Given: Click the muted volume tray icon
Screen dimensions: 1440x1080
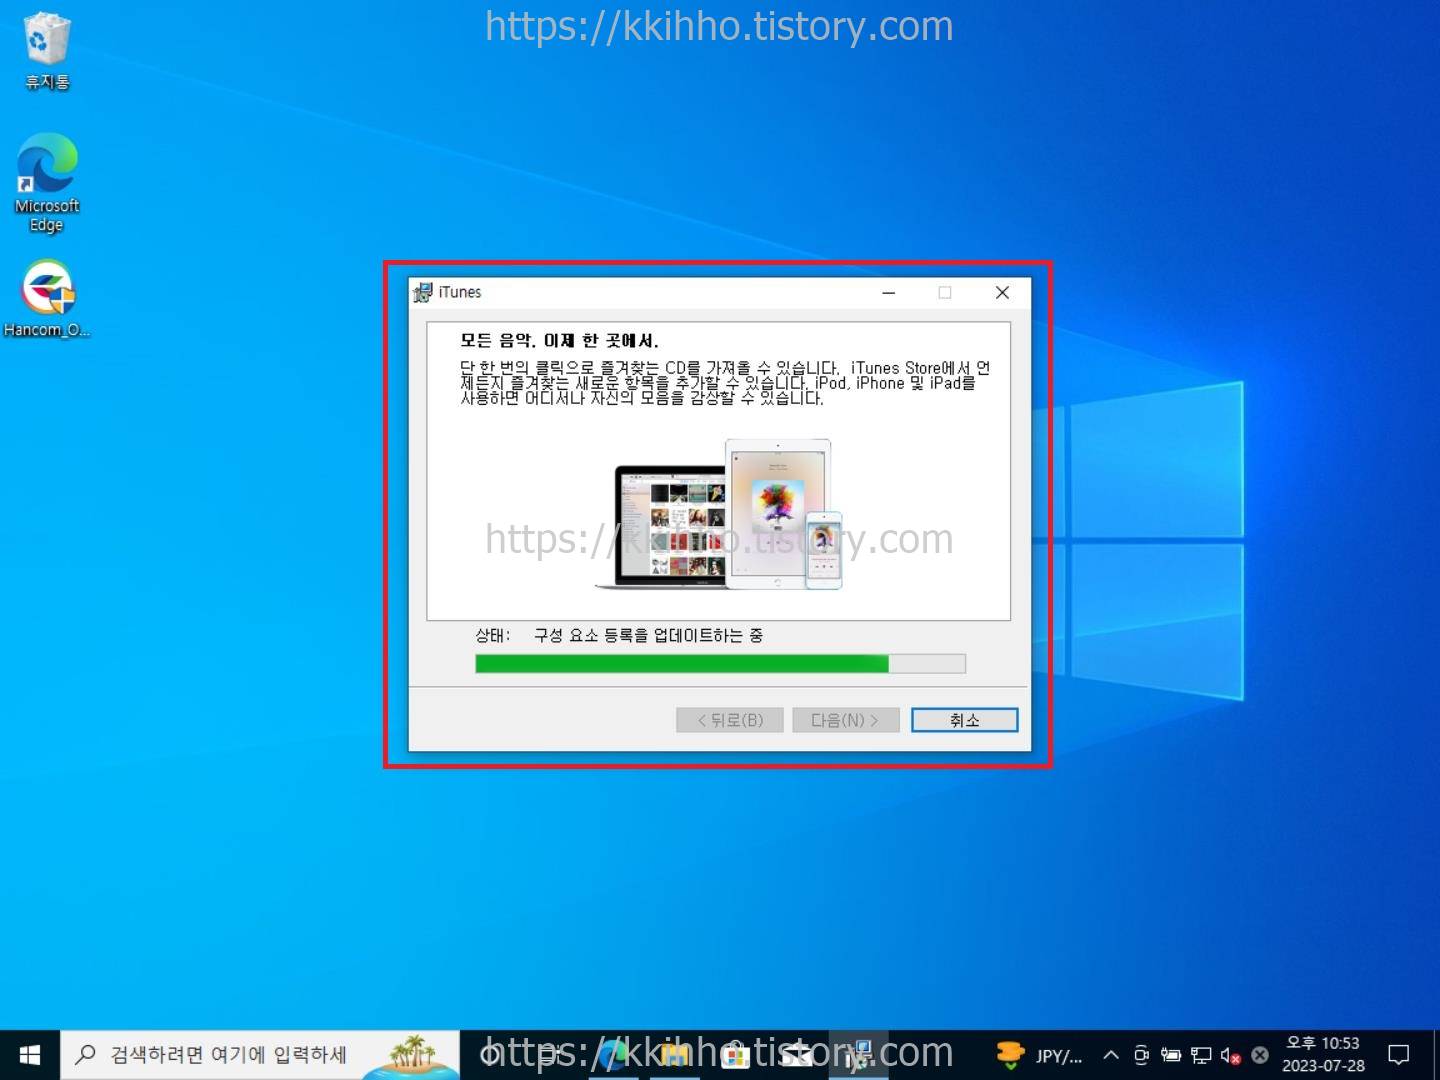Looking at the screenshot, I should (1230, 1055).
